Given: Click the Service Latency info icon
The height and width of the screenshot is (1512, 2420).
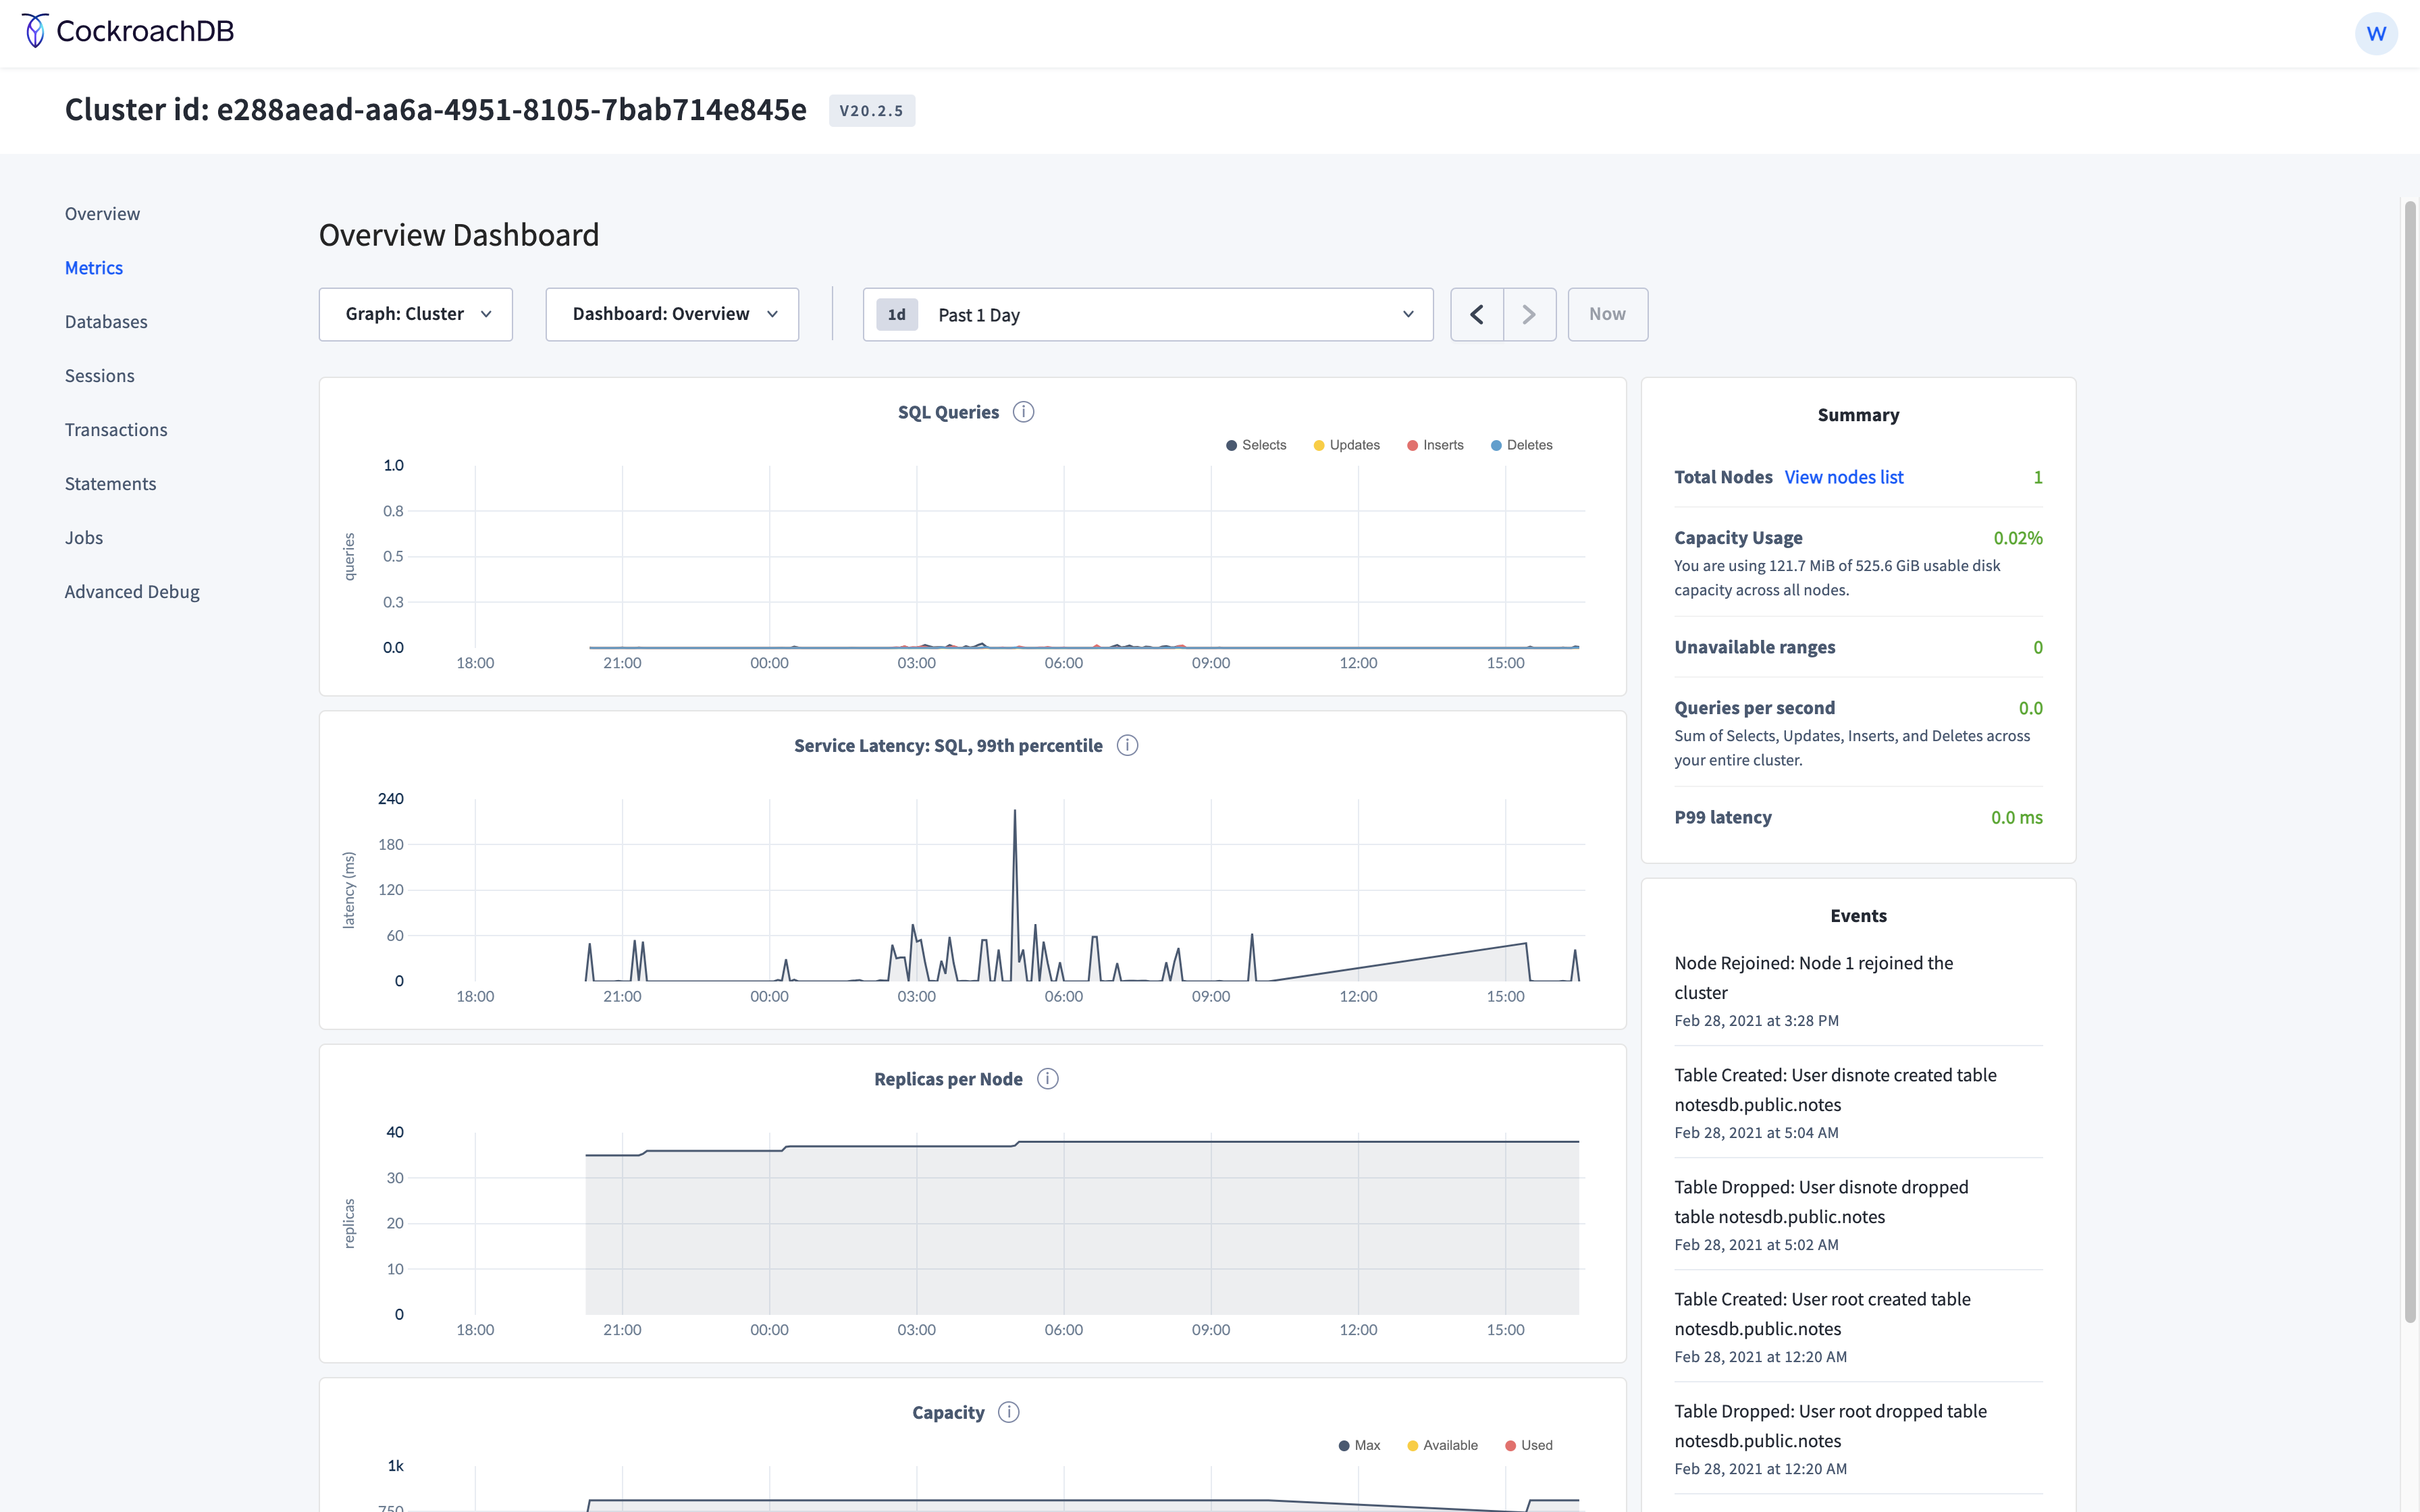Looking at the screenshot, I should click(x=1127, y=746).
